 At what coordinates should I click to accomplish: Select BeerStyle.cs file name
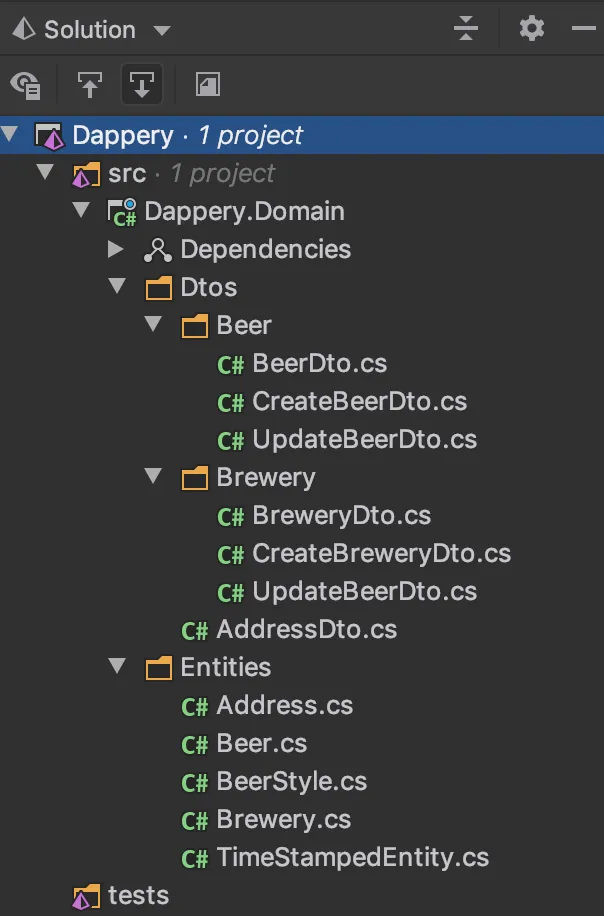[x=291, y=781]
